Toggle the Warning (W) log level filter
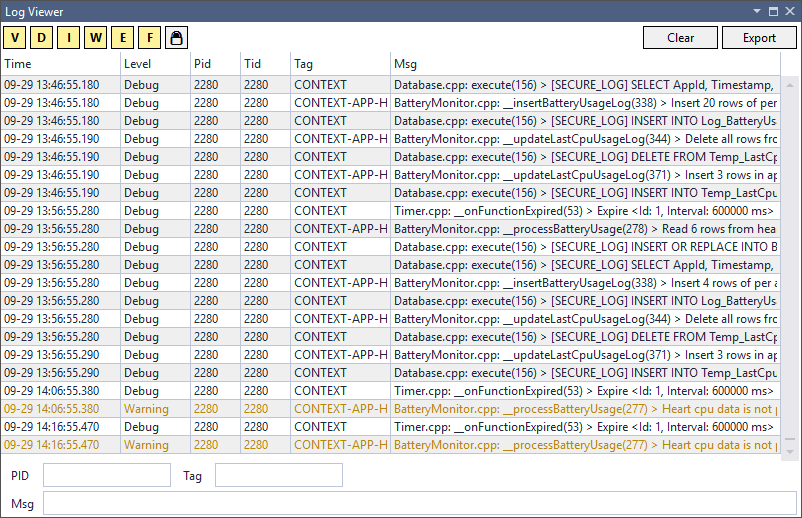This screenshot has width=802, height=518. 96,38
